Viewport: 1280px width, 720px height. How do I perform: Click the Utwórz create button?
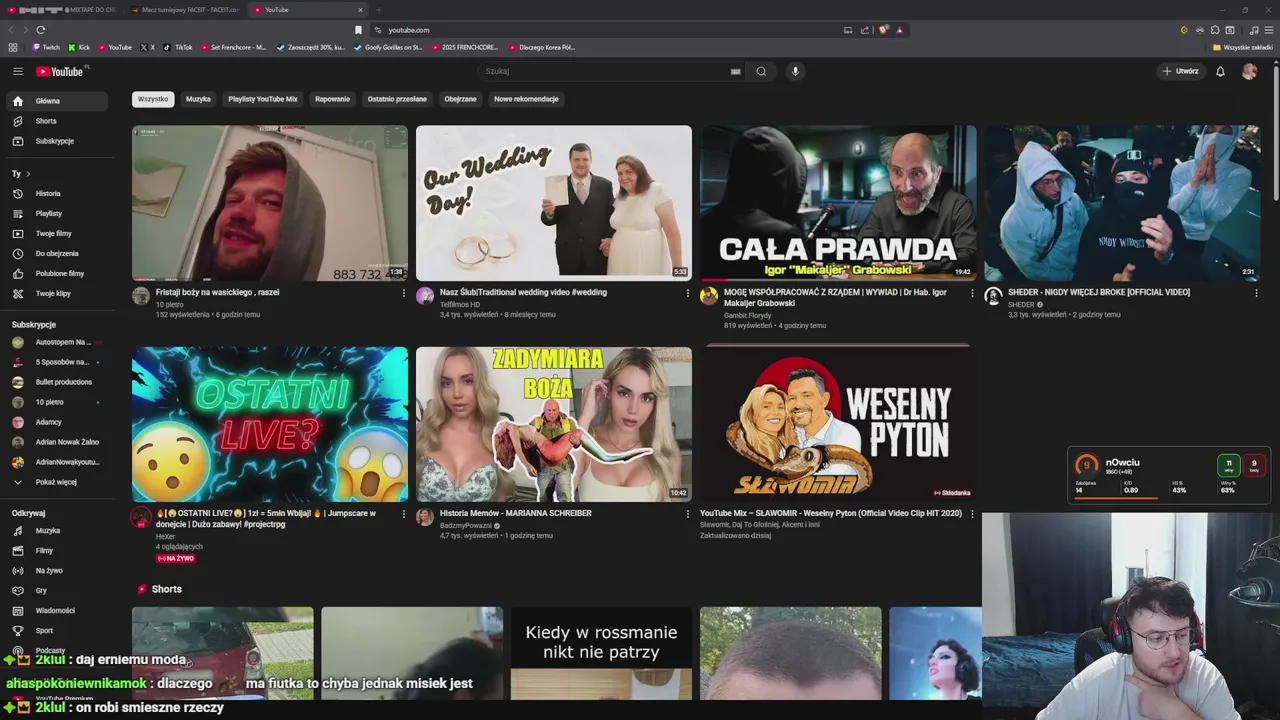click(1180, 71)
